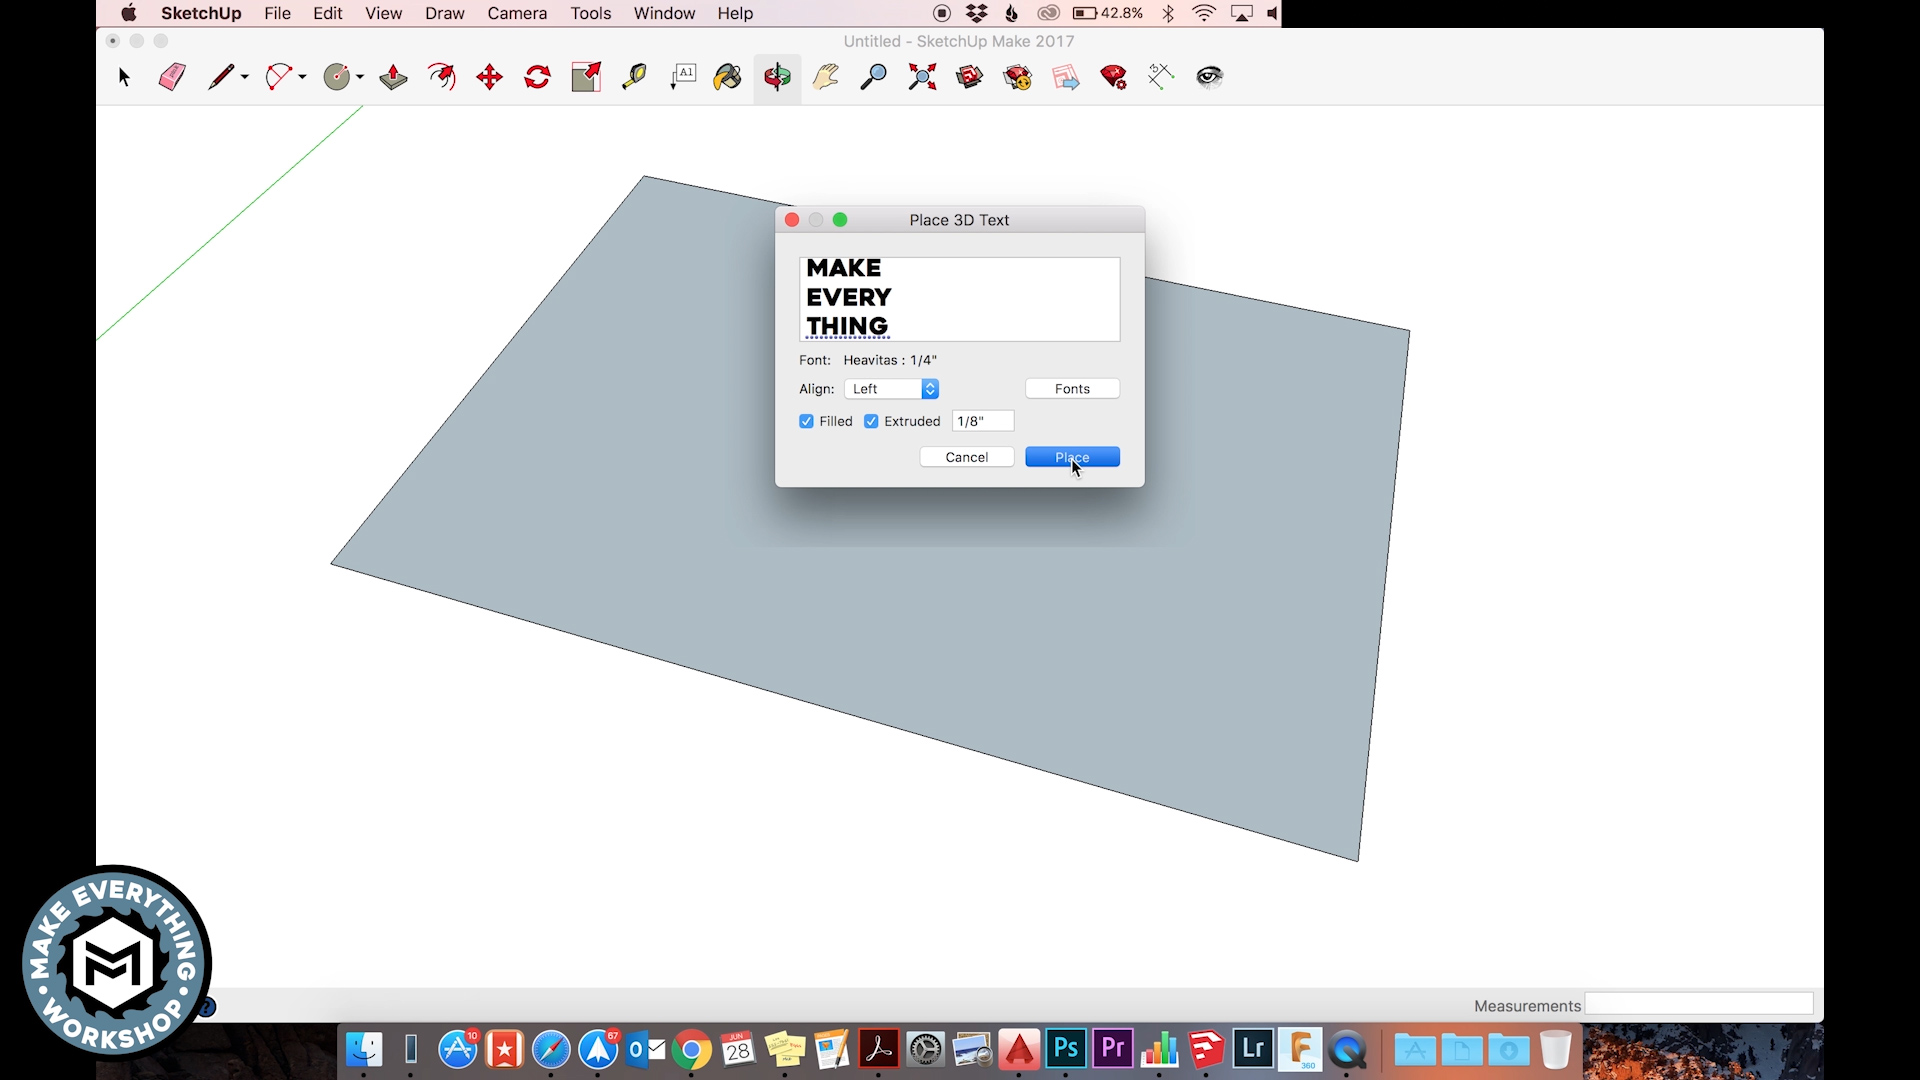Select the Push/Pull tool

click(x=396, y=75)
